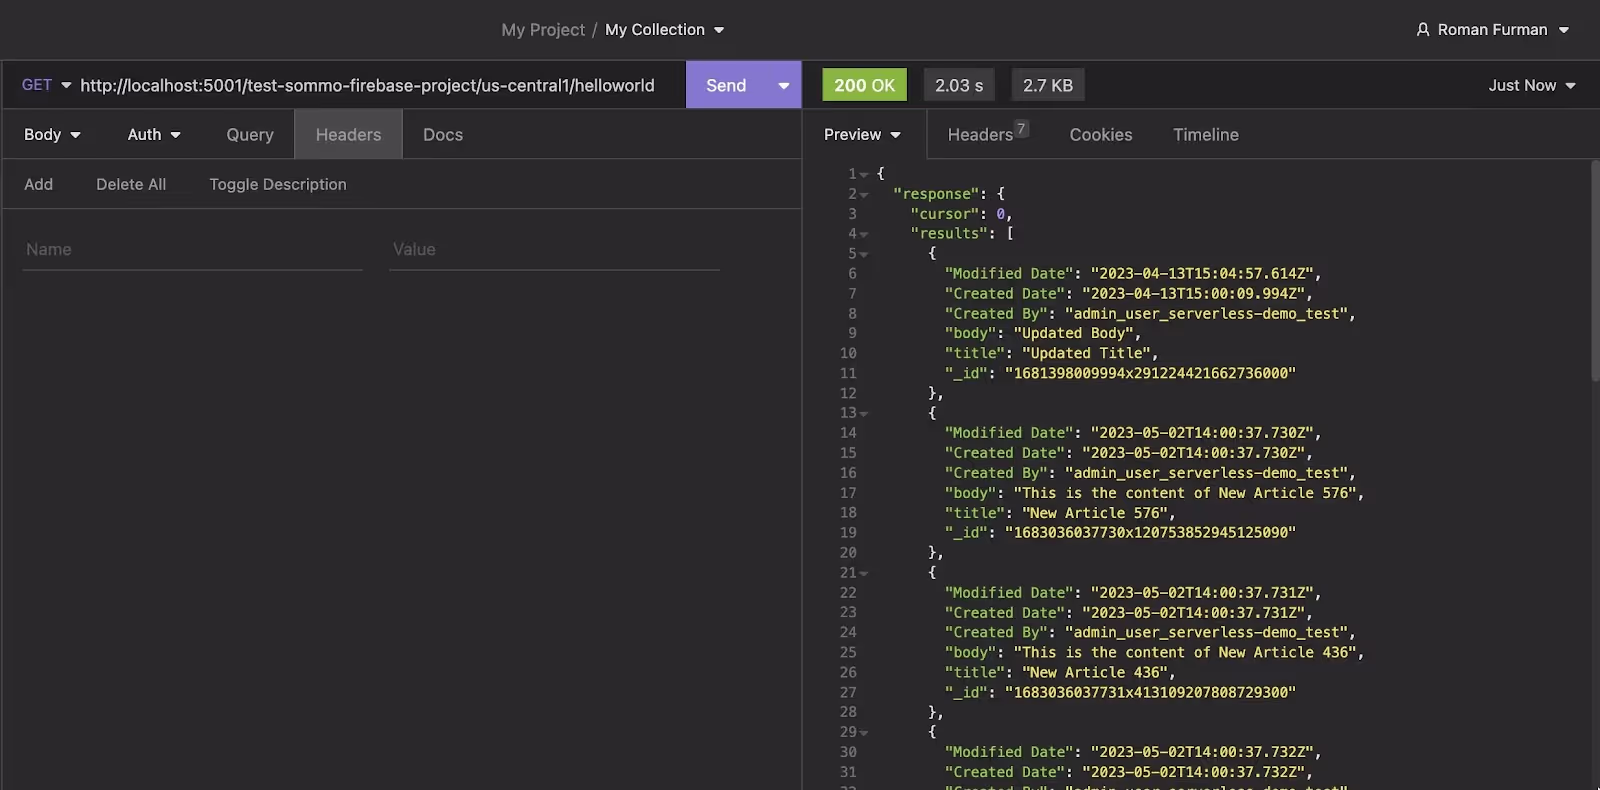Click the body value on line 25
The height and width of the screenshot is (790, 1600).
point(1185,652)
